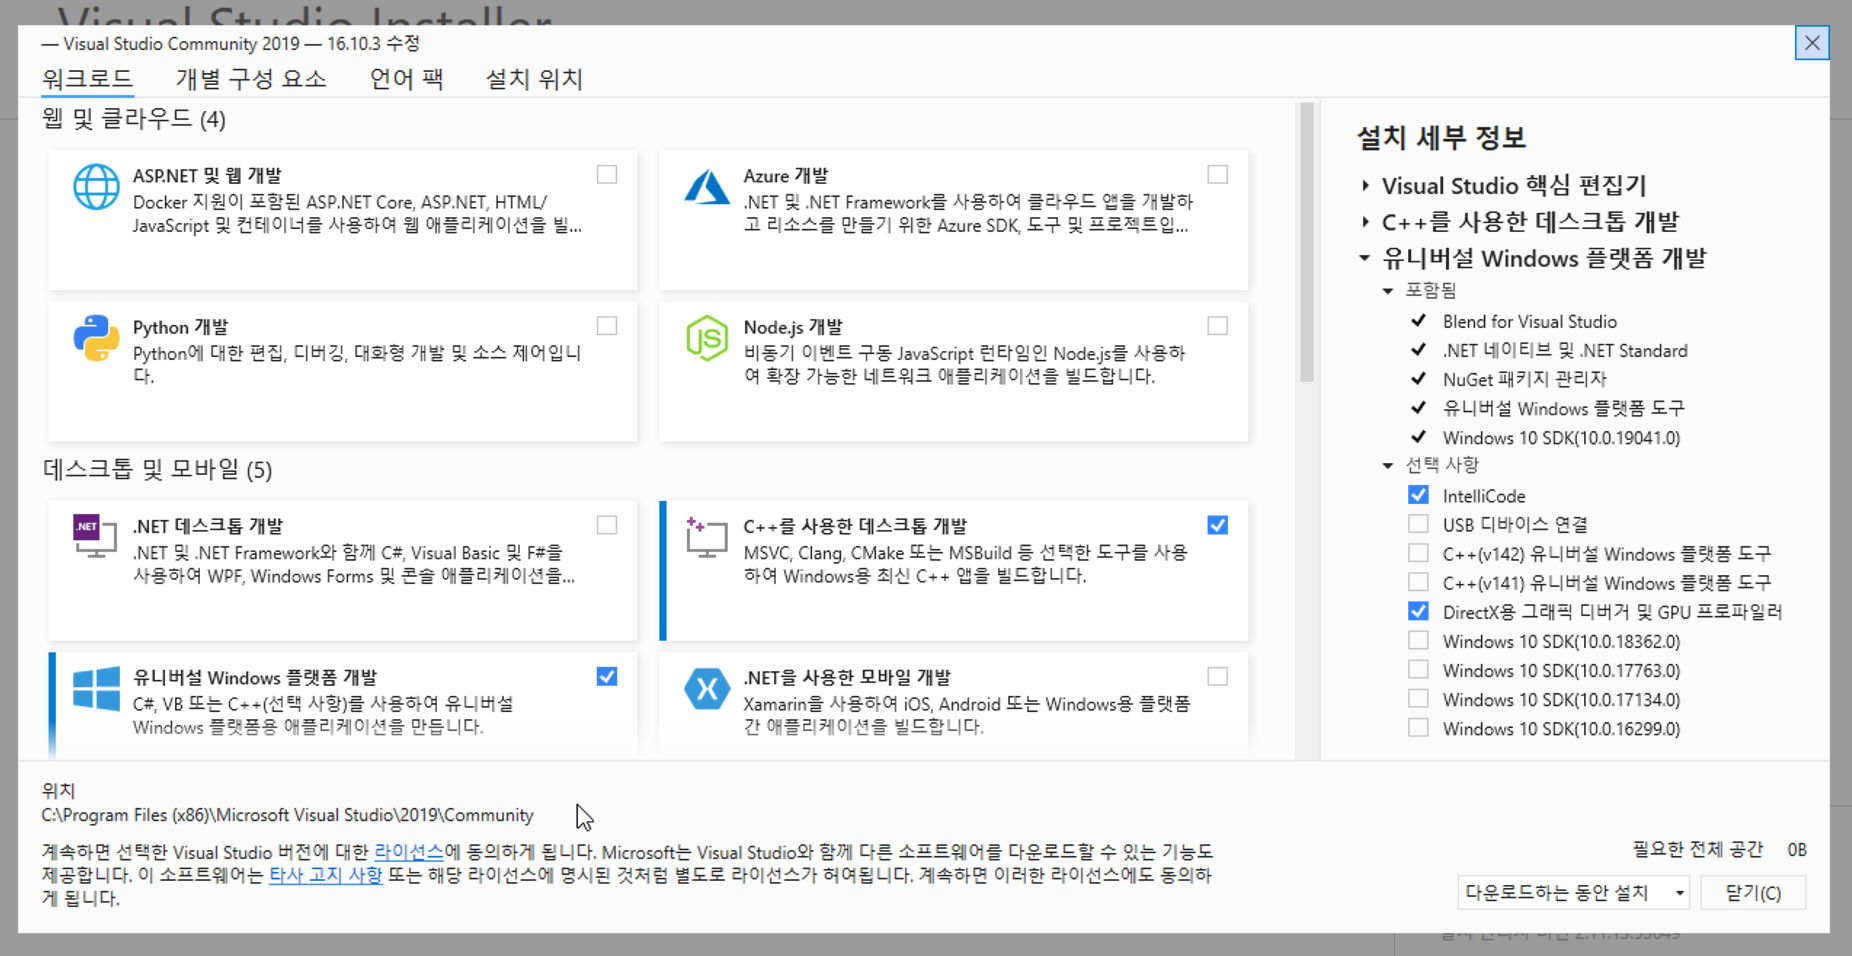Uncheck the IntelliCode optional component
The width and height of the screenshot is (1852, 956).
1418,495
